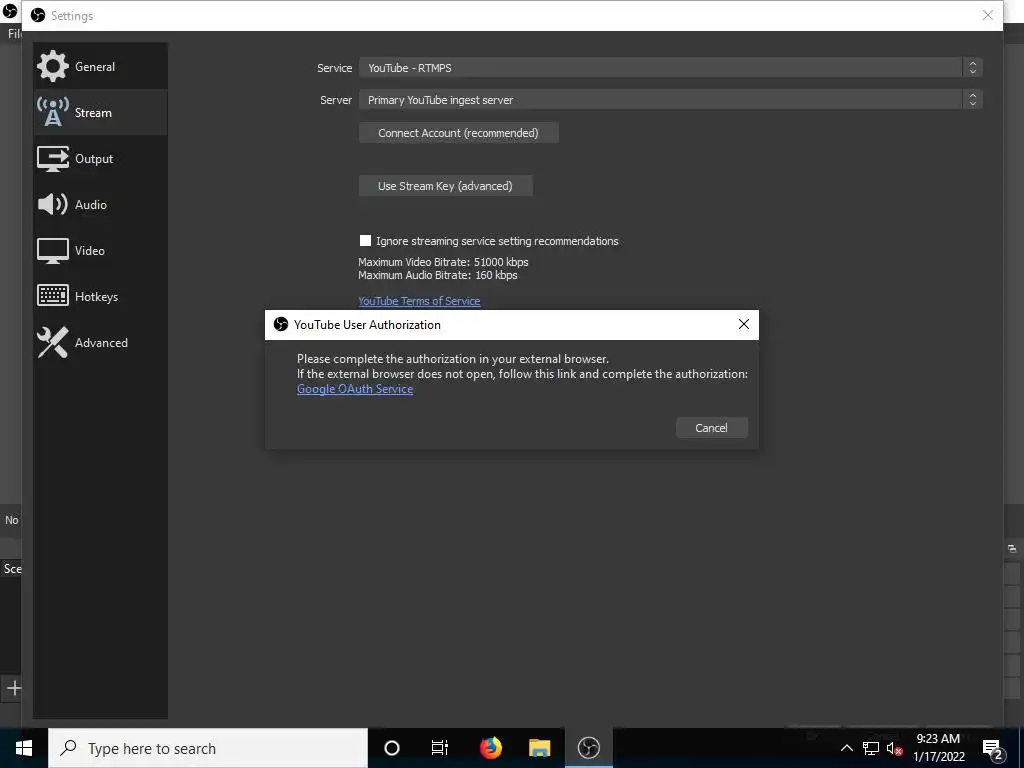Open the Hotkeys keyboard icon
Screen dimensions: 1024x768
click(52, 296)
